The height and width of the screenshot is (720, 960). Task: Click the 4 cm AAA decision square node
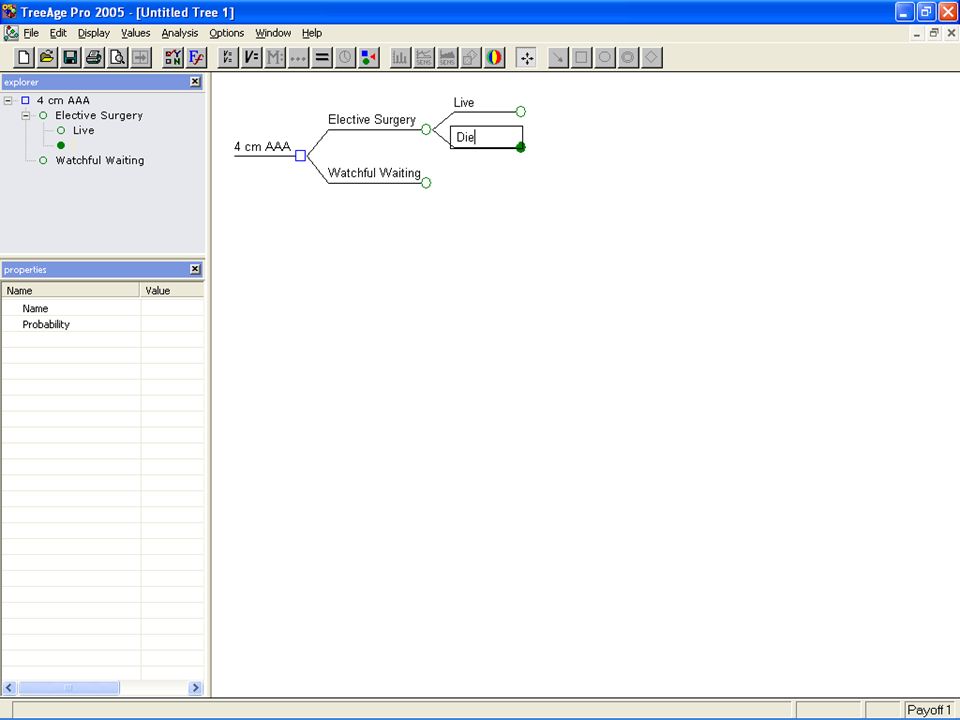300,156
